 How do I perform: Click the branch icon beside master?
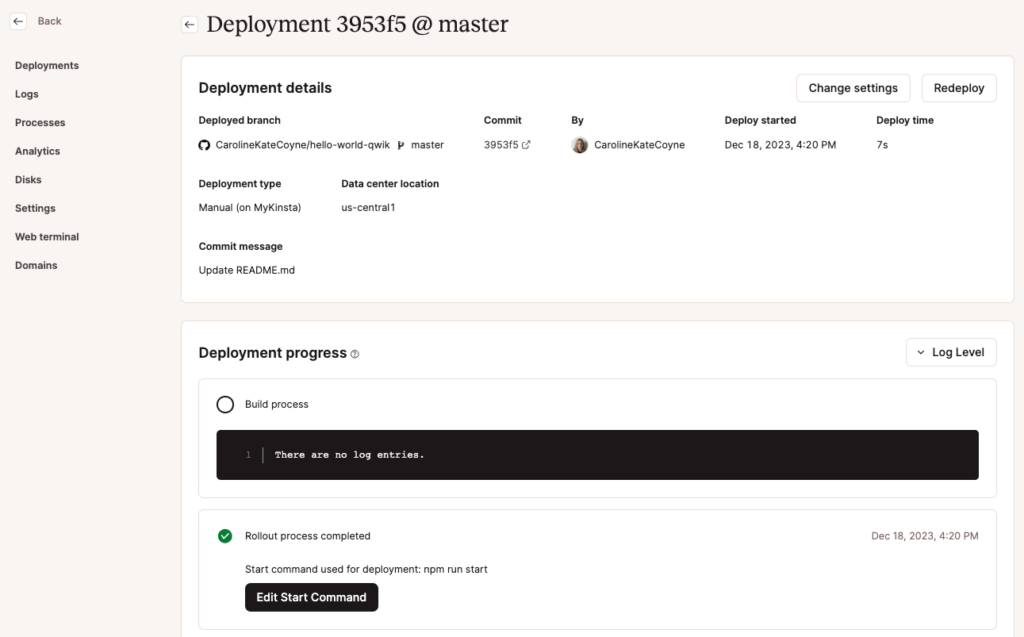tap(401, 145)
